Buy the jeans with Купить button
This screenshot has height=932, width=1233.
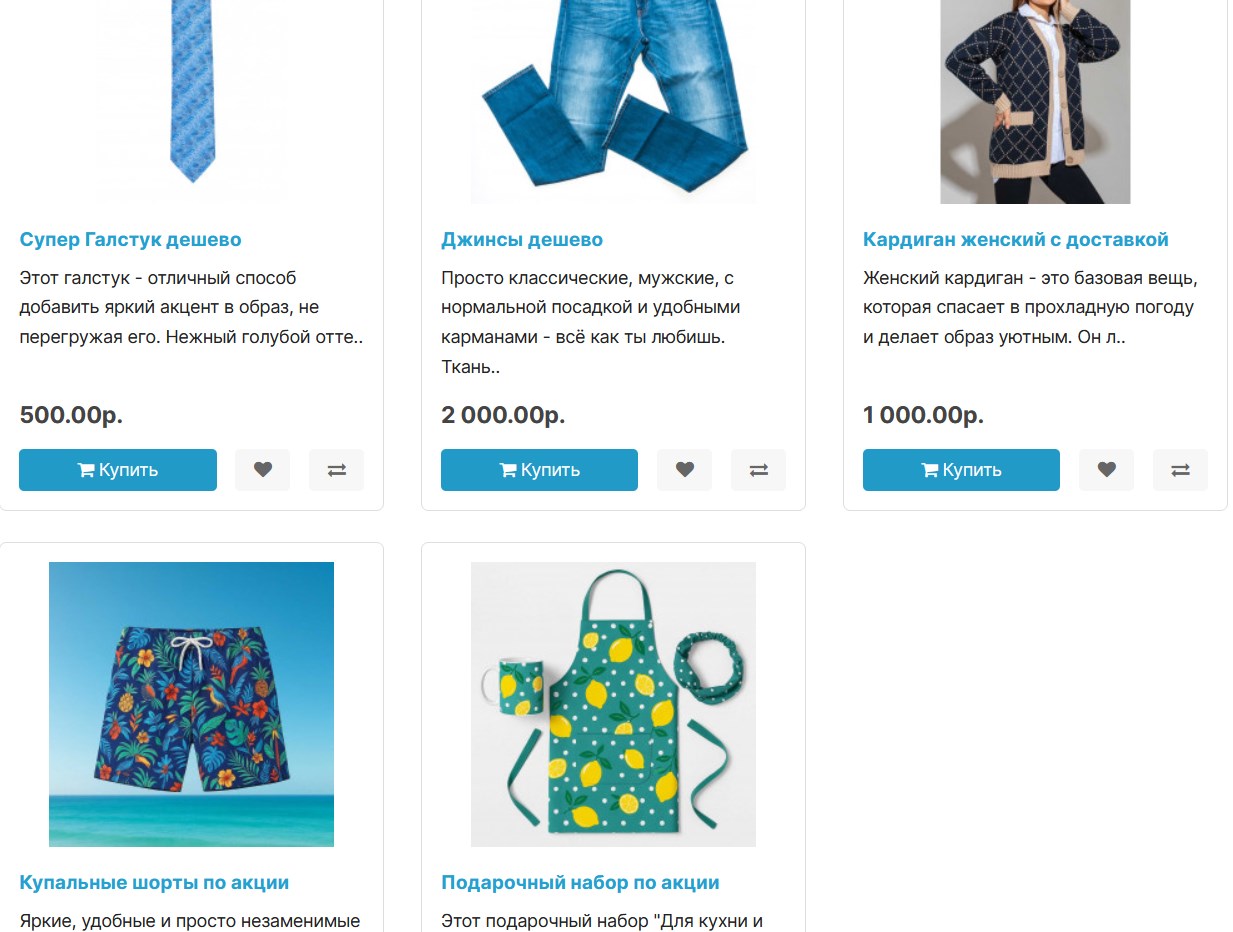click(539, 470)
